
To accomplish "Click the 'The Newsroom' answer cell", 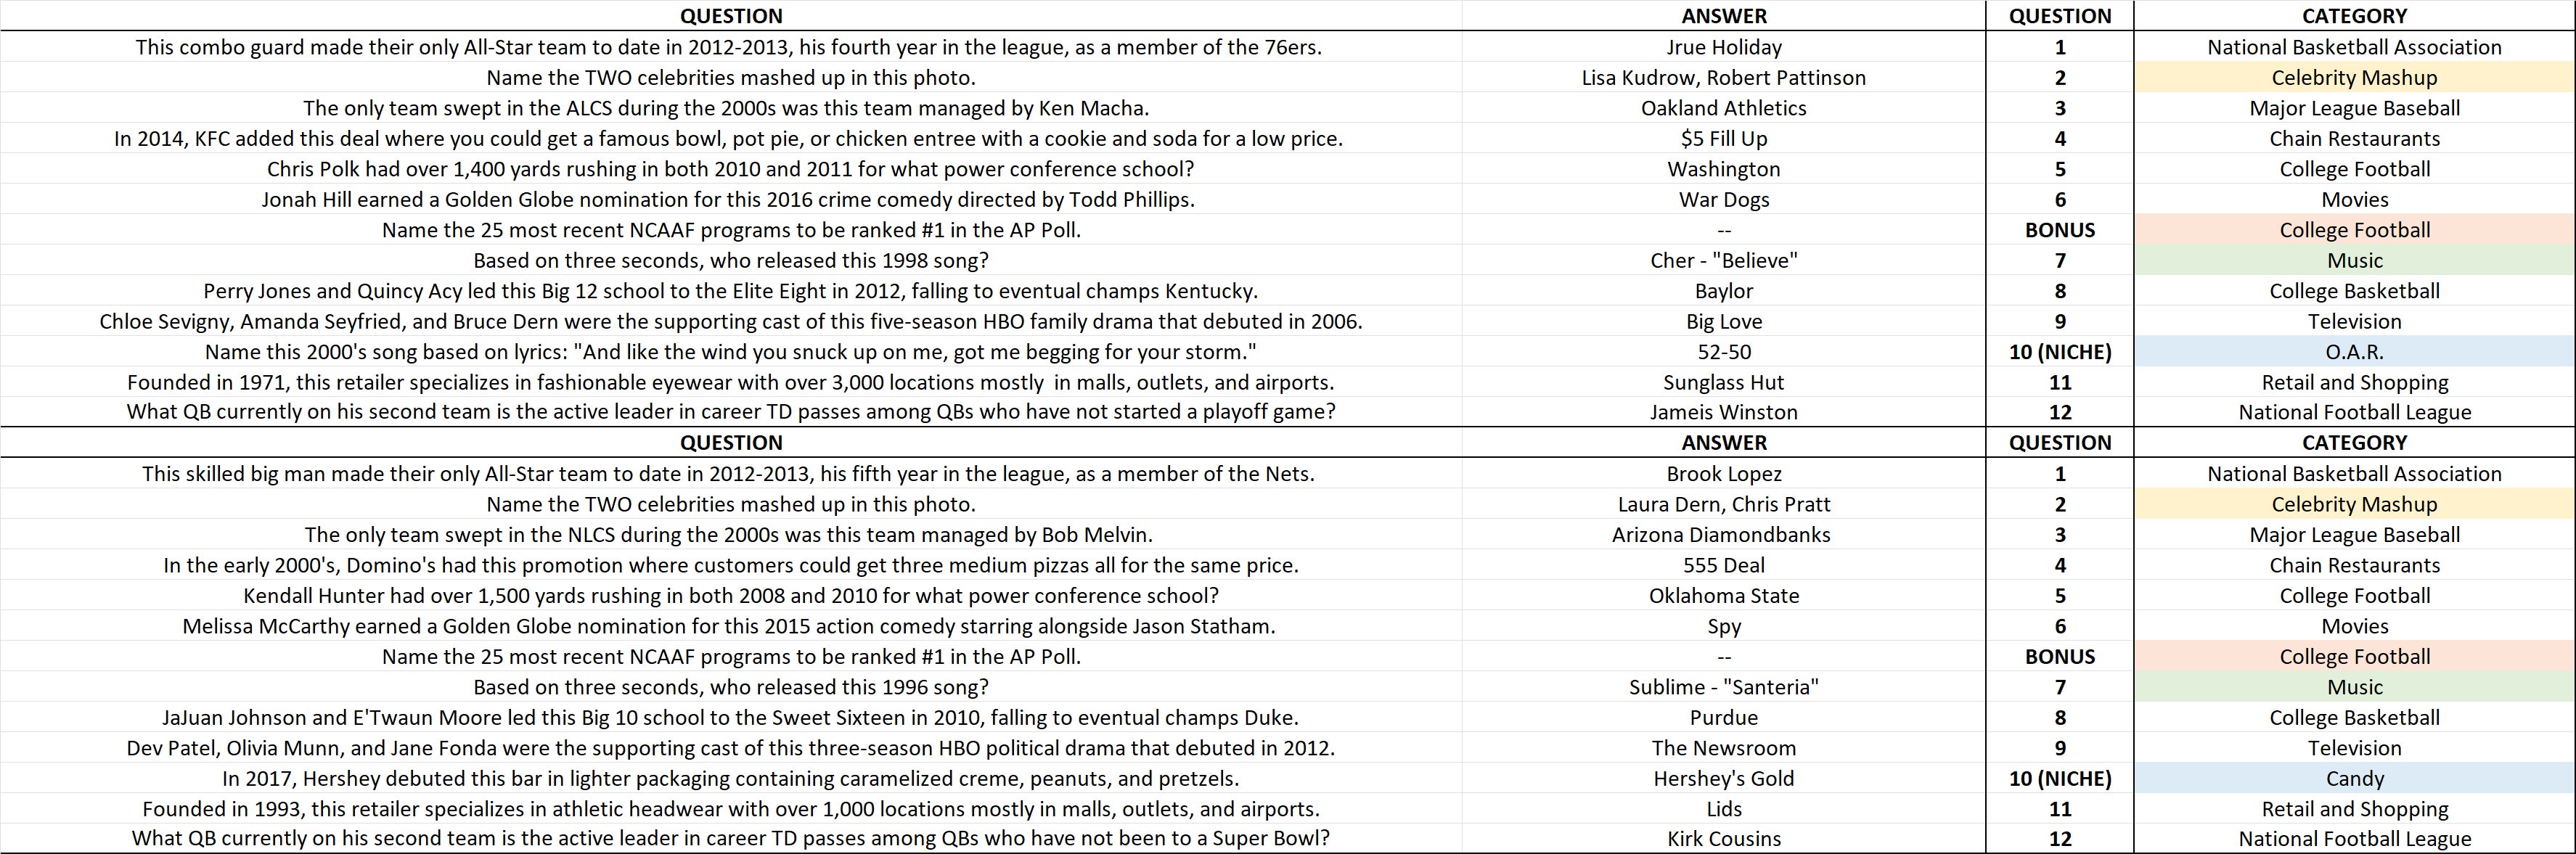I will pos(1723,748).
